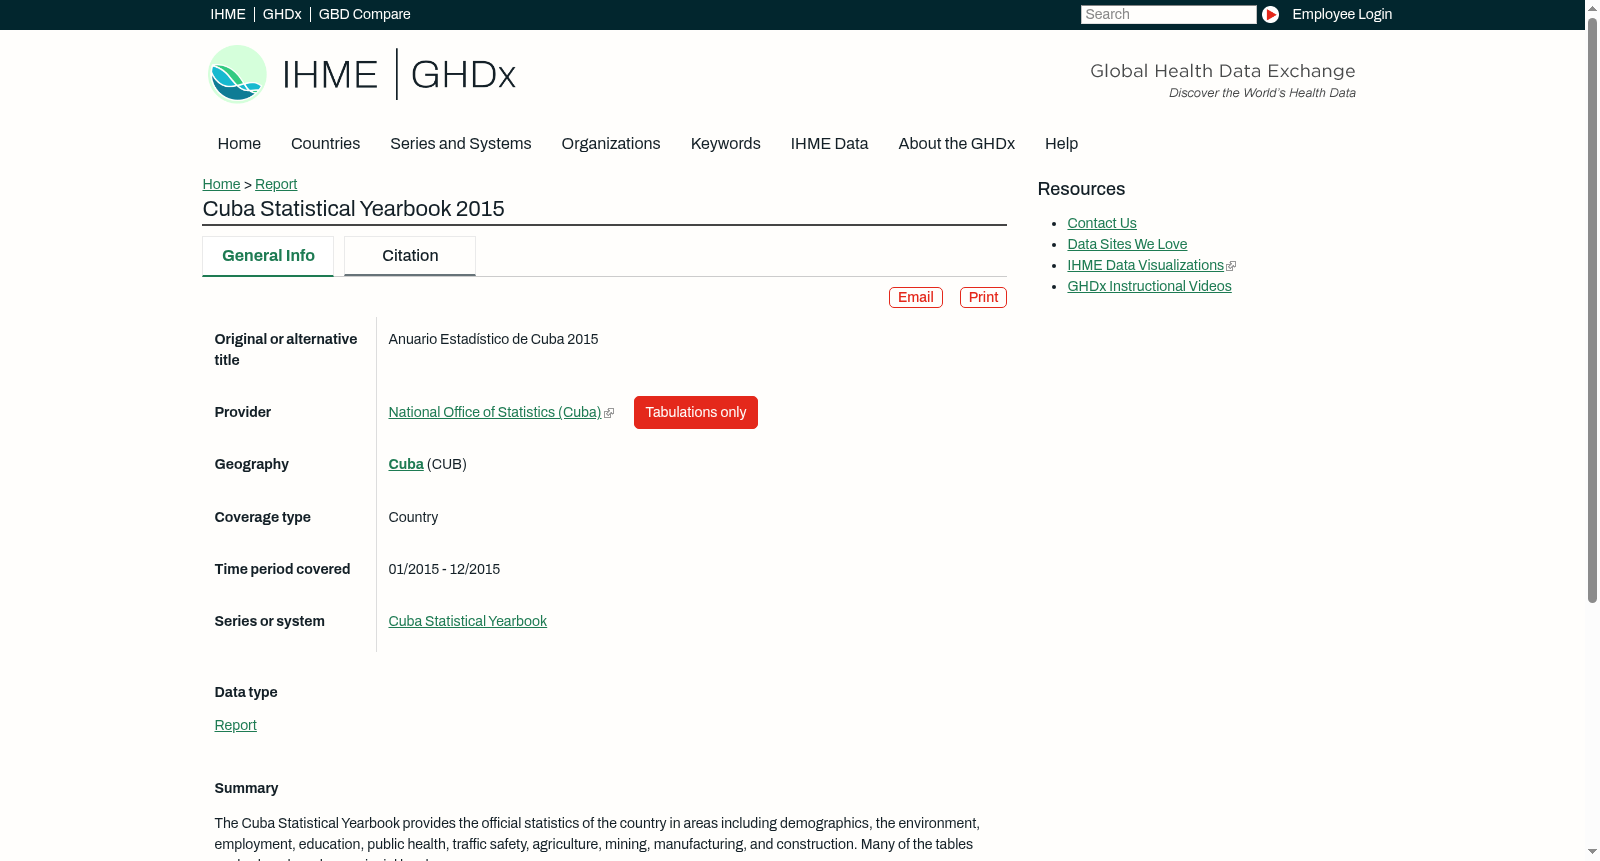The width and height of the screenshot is (1600, 861).
Task: Open IHME Data Visualizations link
Action: coord(1145,265)
